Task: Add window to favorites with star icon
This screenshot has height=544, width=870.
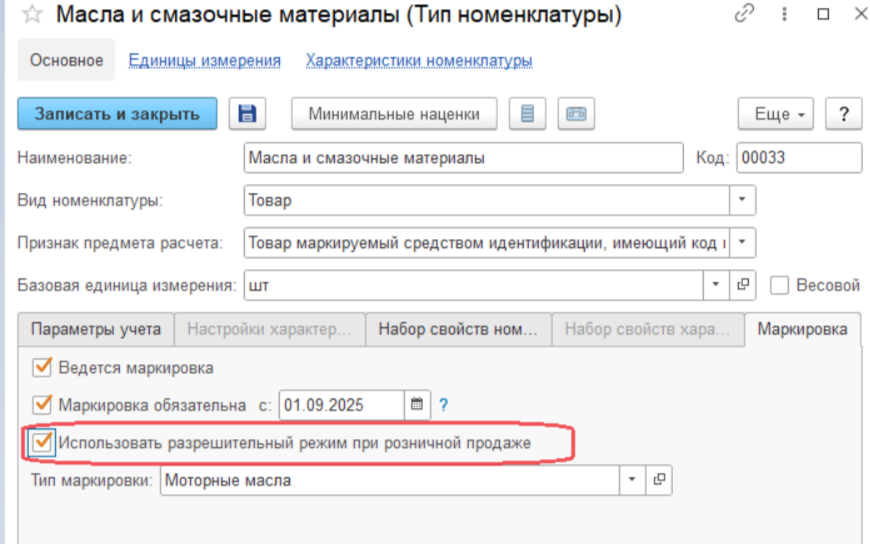Action: tap(32, 15)
